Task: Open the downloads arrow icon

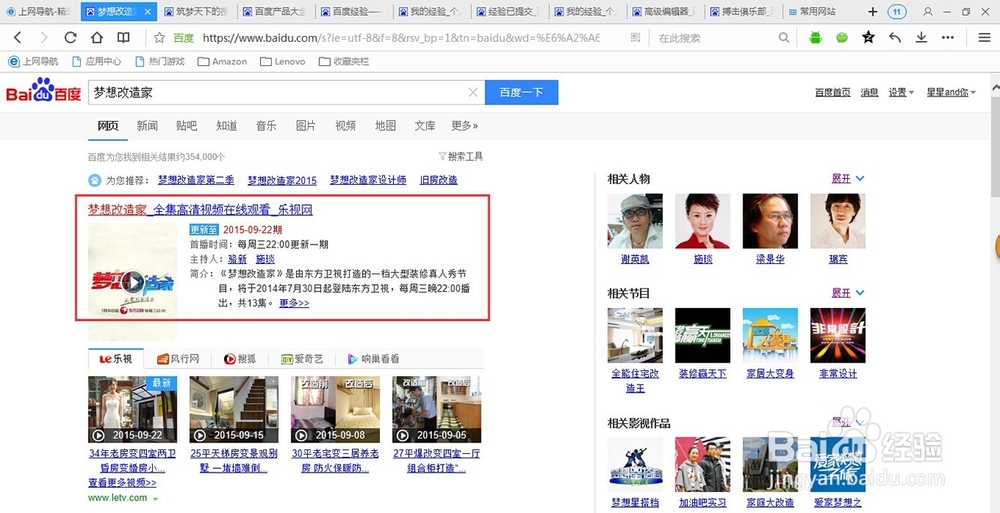Action: click(x=921, y=38)
